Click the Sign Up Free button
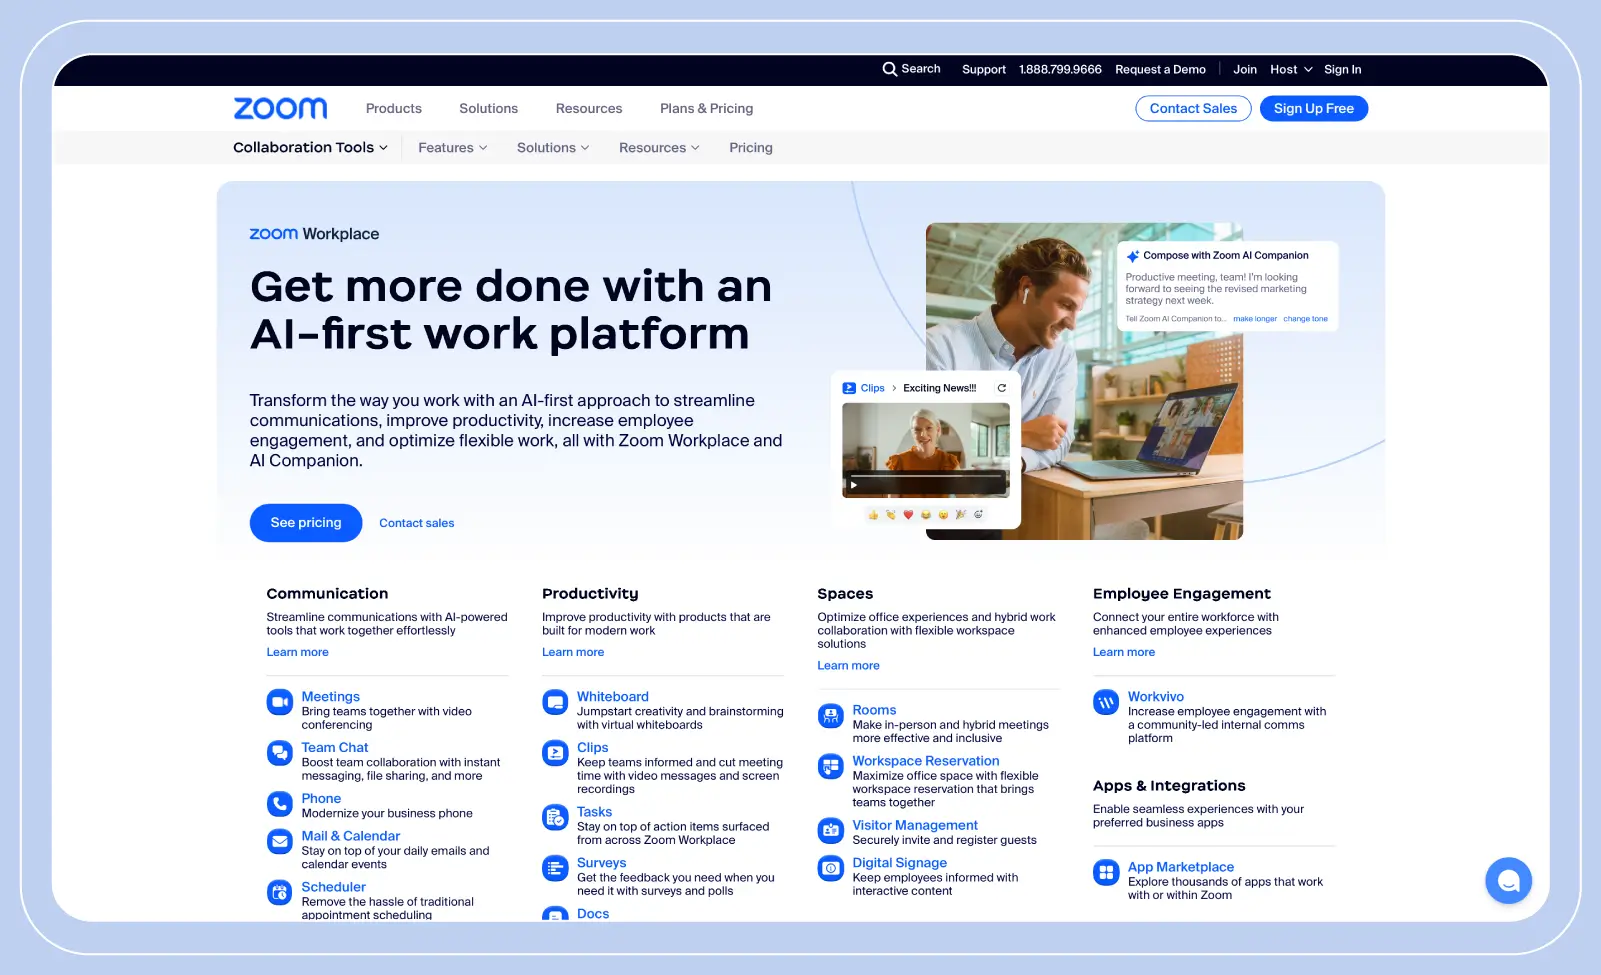Image resolution: width=1601 pixels, height=975 pixels. pyautogui.click(x=1313, y=108)
